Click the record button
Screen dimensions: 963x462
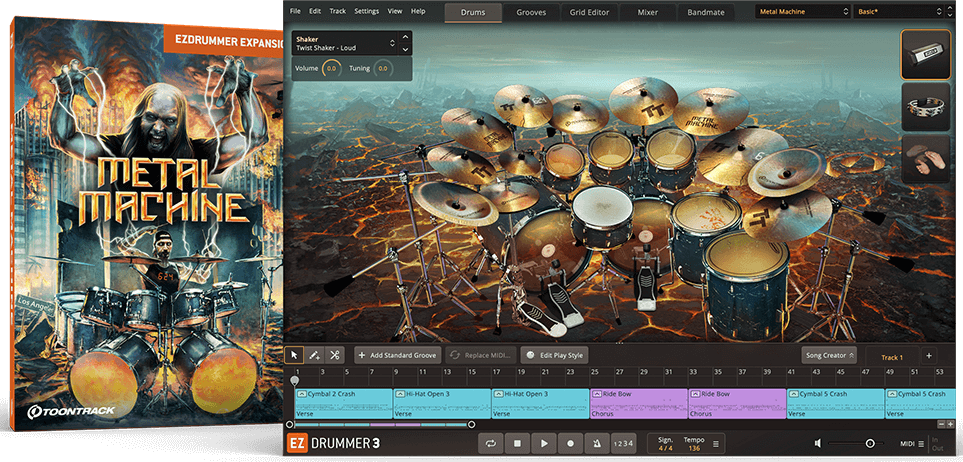[570, 443]
